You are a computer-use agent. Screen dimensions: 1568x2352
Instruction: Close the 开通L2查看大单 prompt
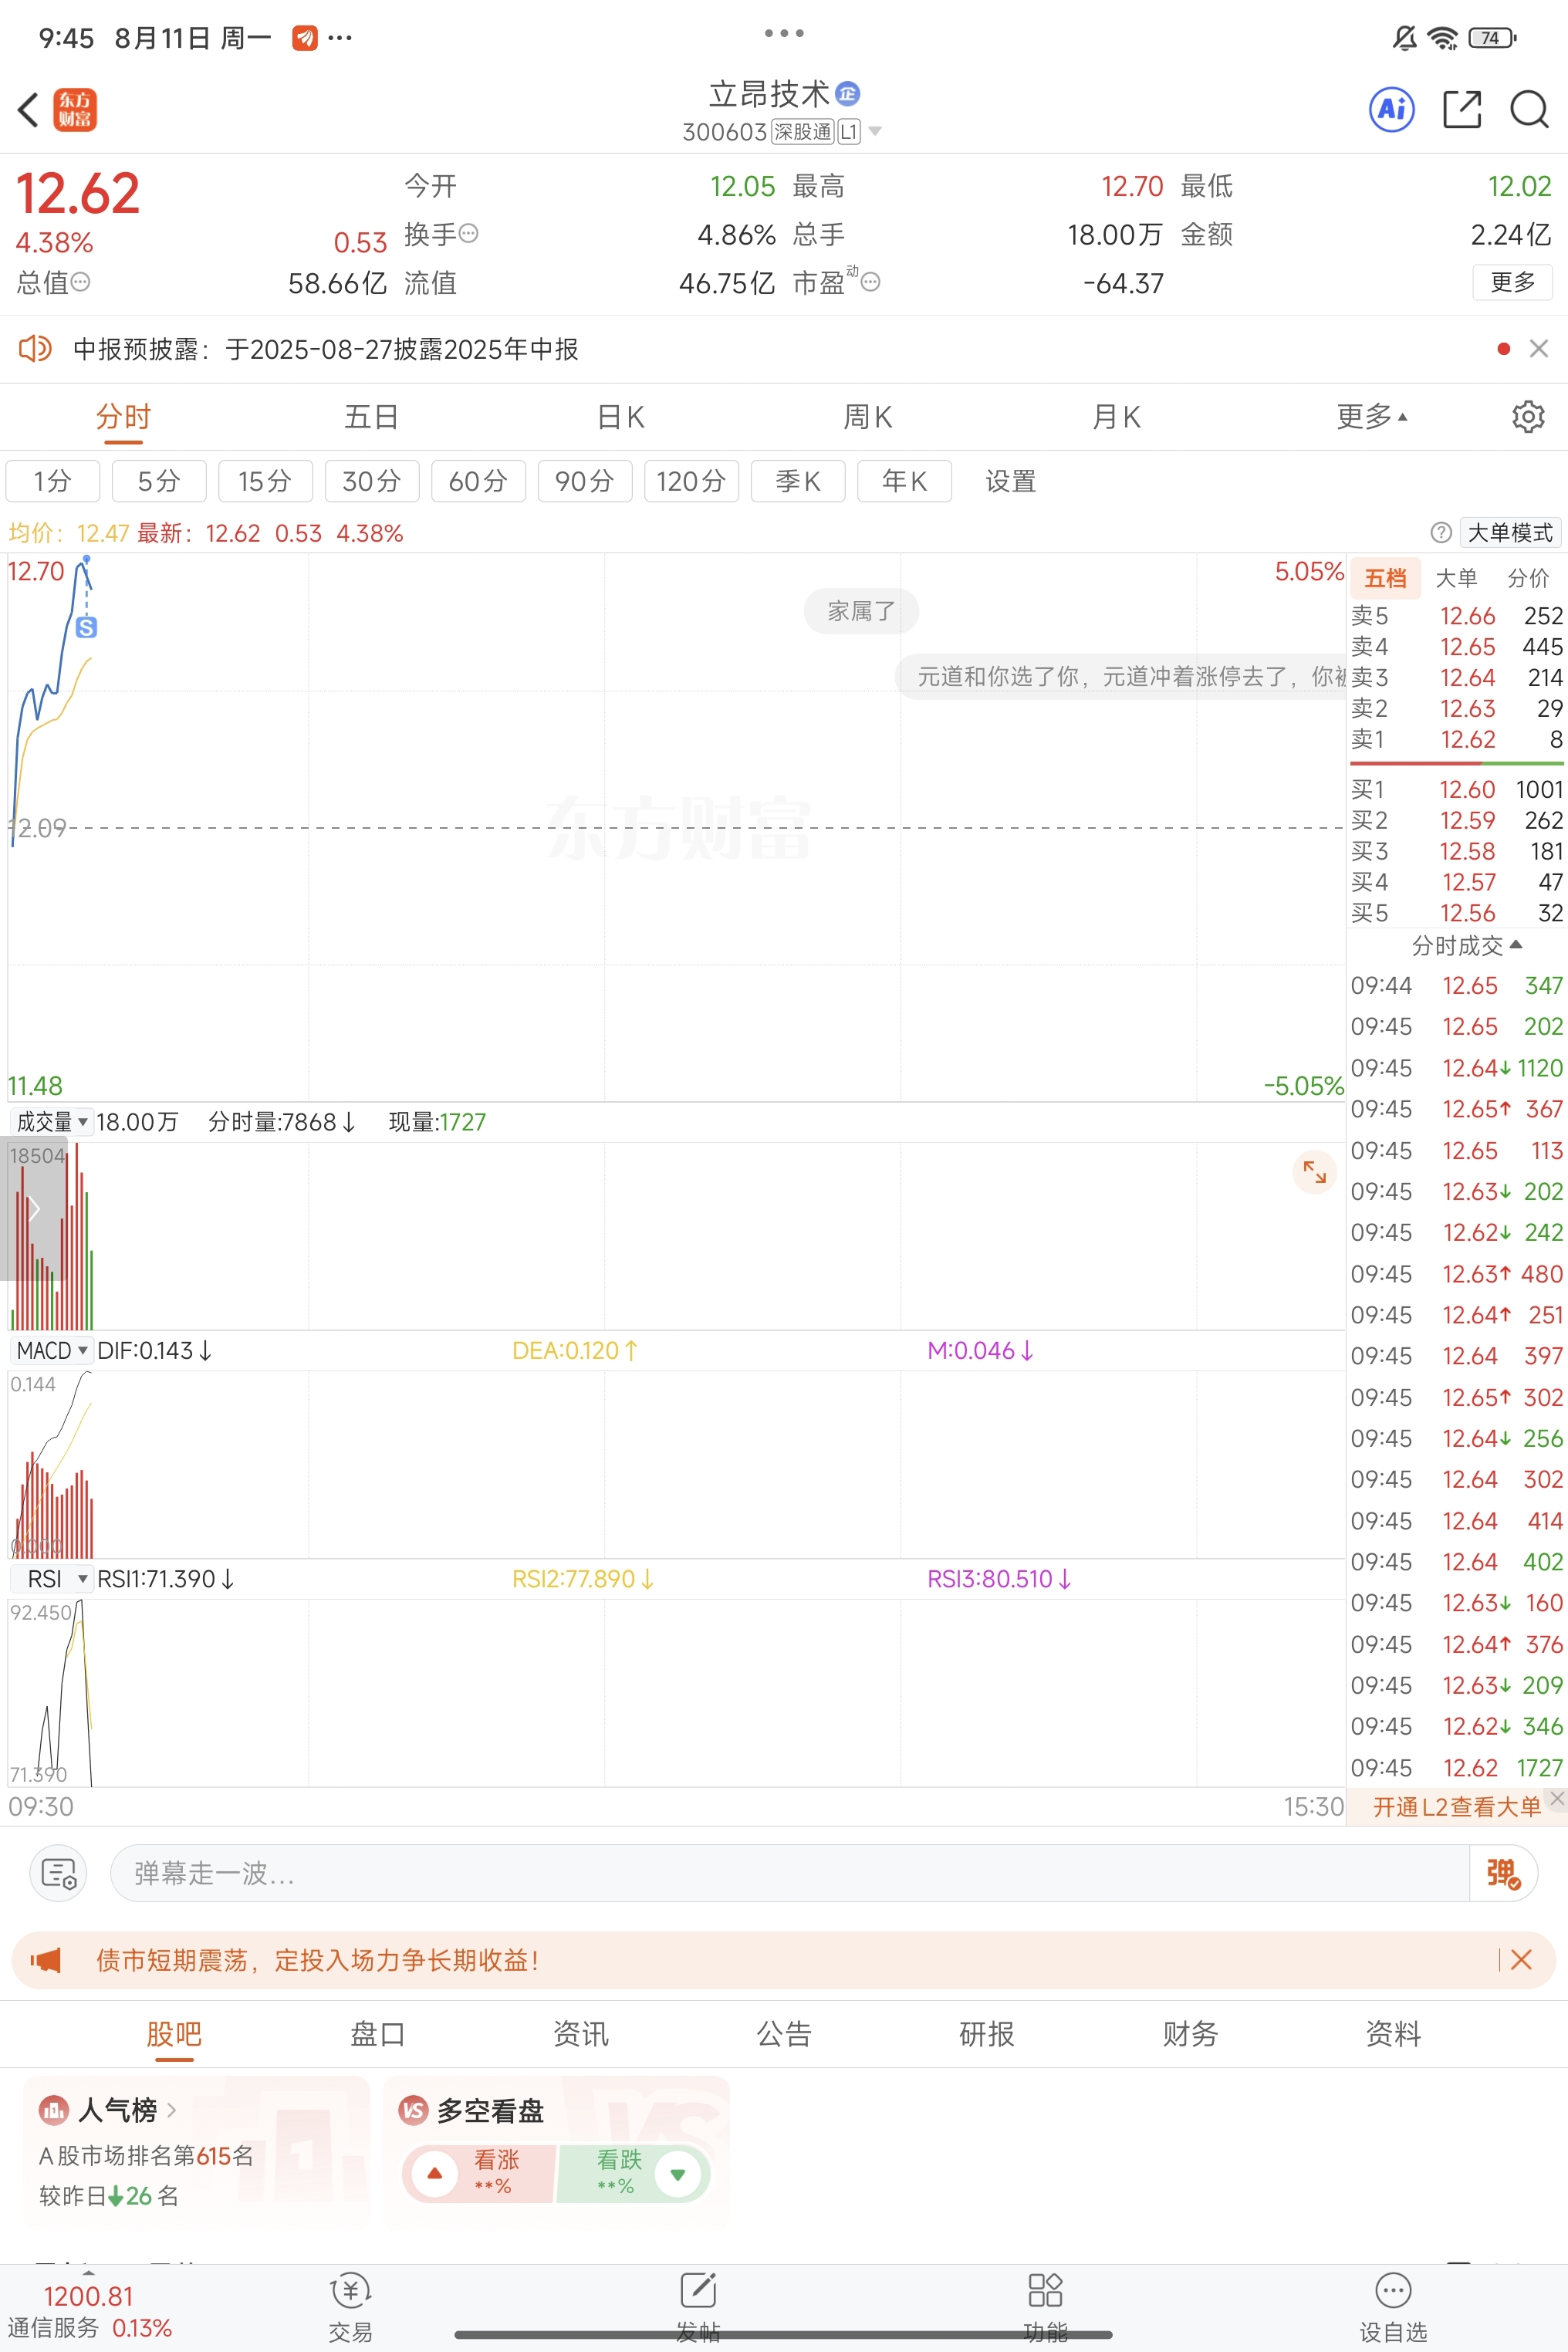point(1557,1798)
